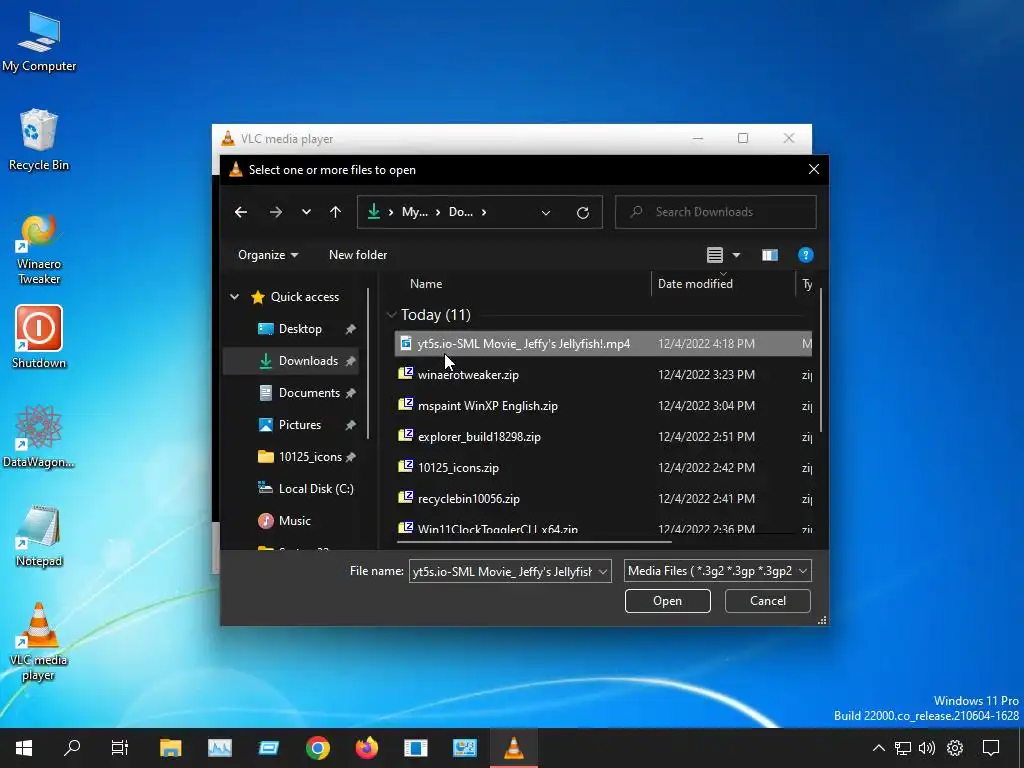Screen dimensions: 1024x768
Task: Go up one folder level with up arrow
Action: (336, 212)
